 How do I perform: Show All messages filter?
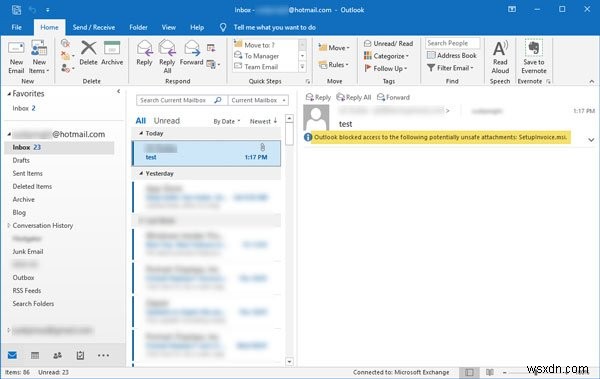pos(140,121)
